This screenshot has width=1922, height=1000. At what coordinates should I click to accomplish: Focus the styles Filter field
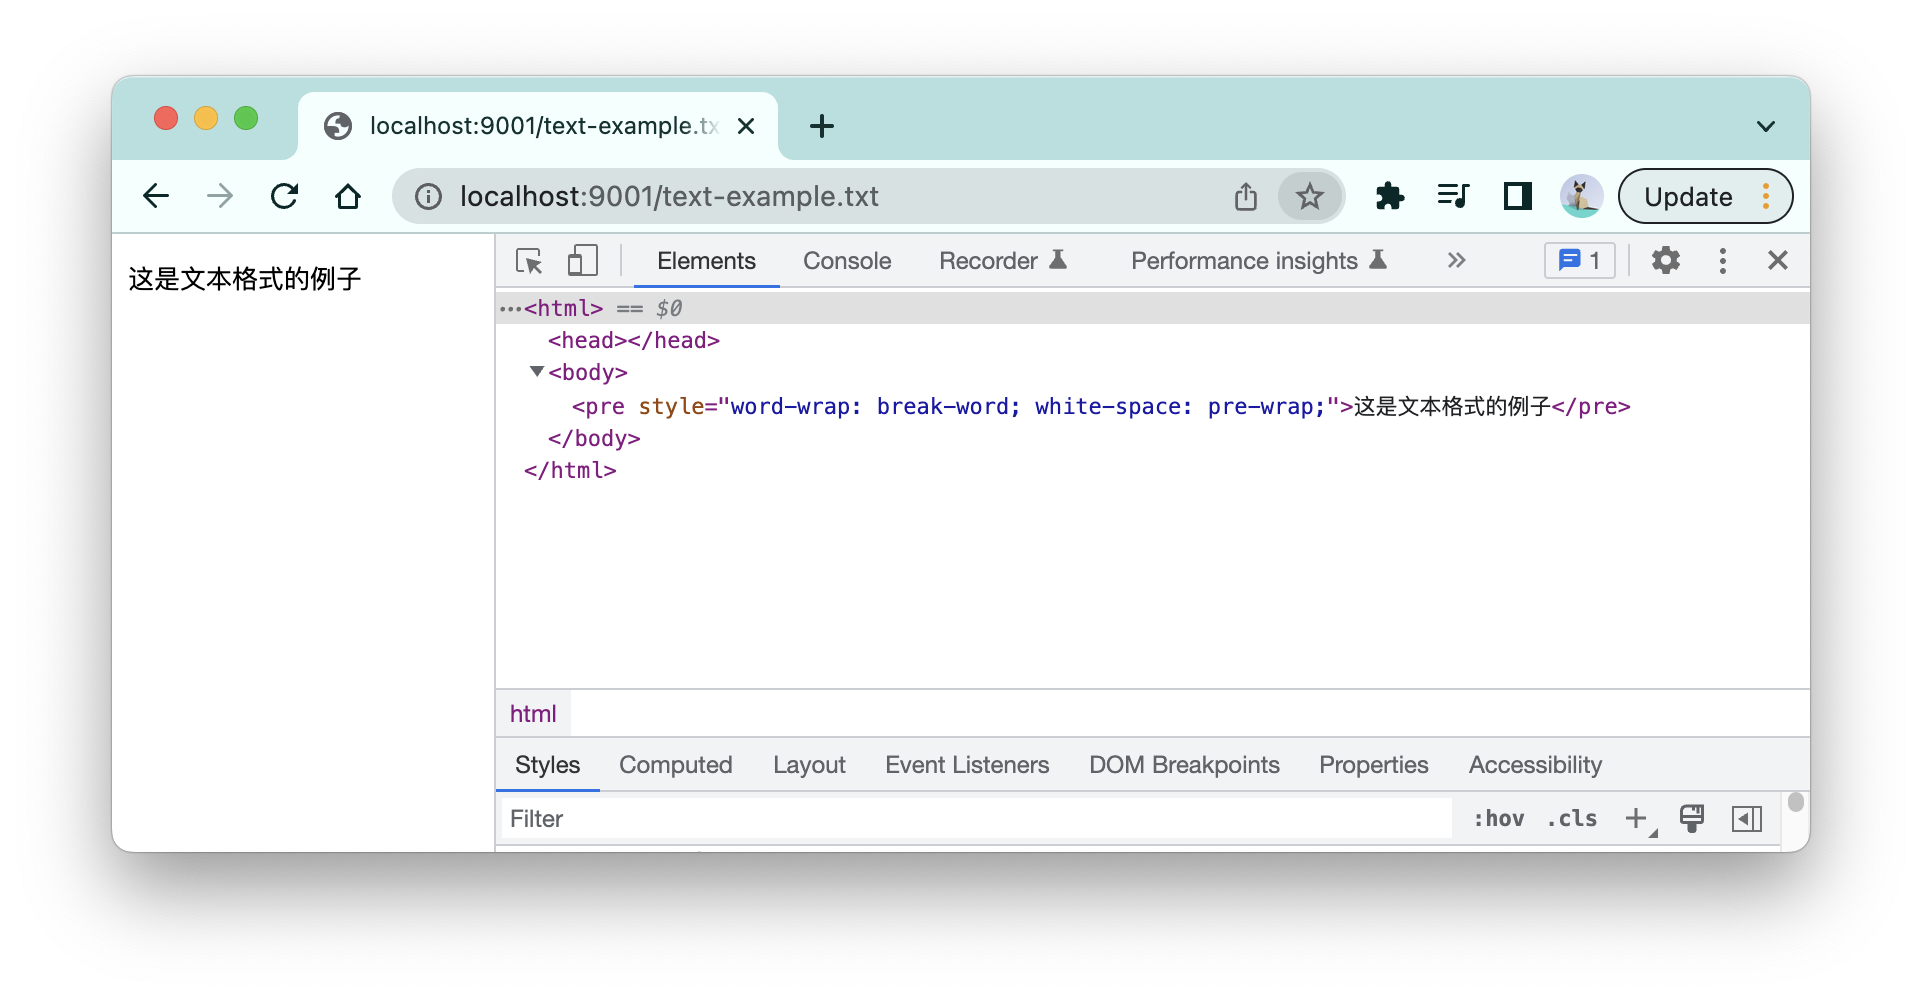tap(976, 819)
